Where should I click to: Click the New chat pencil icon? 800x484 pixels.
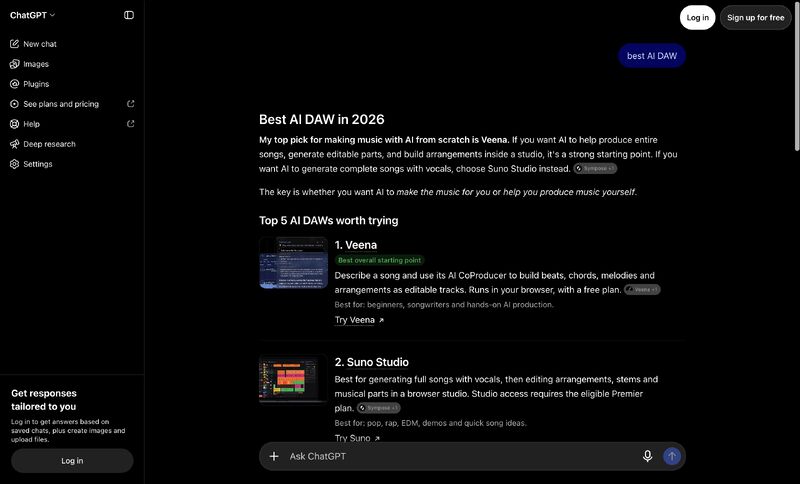click(x=14, y=44)
